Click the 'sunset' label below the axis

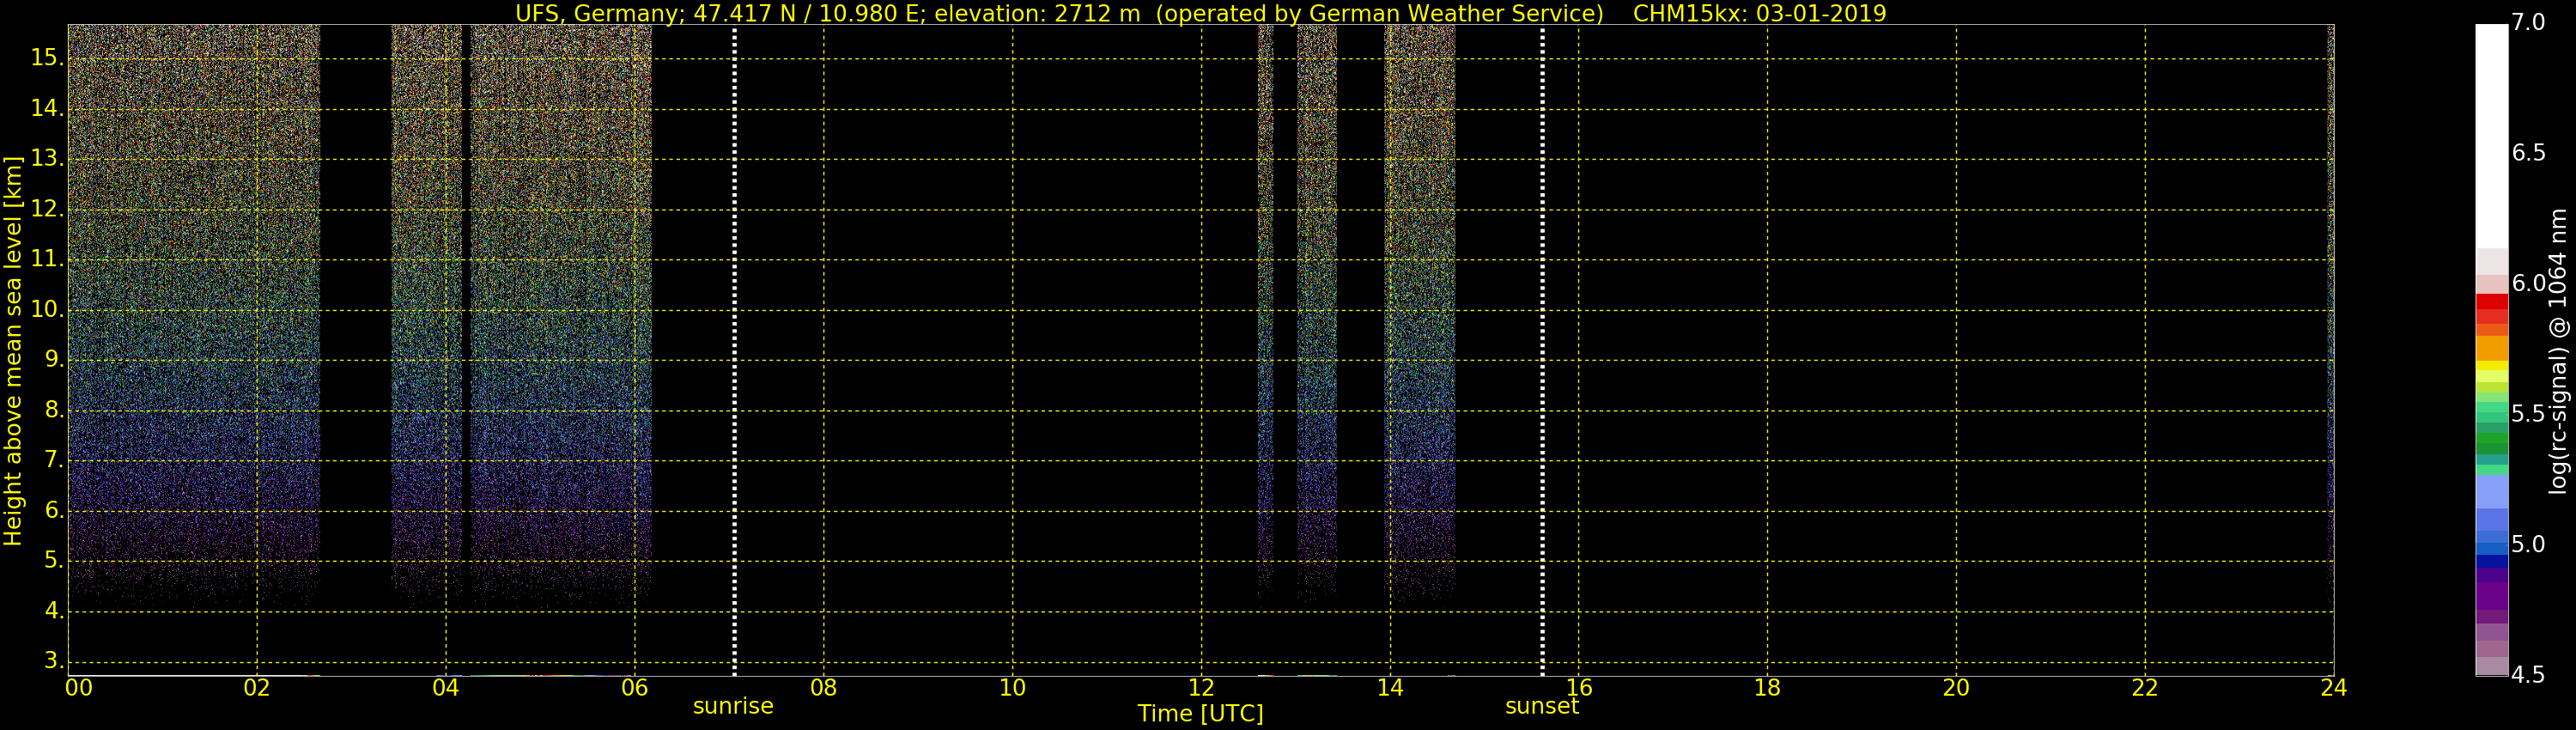tap(1541, 706)
